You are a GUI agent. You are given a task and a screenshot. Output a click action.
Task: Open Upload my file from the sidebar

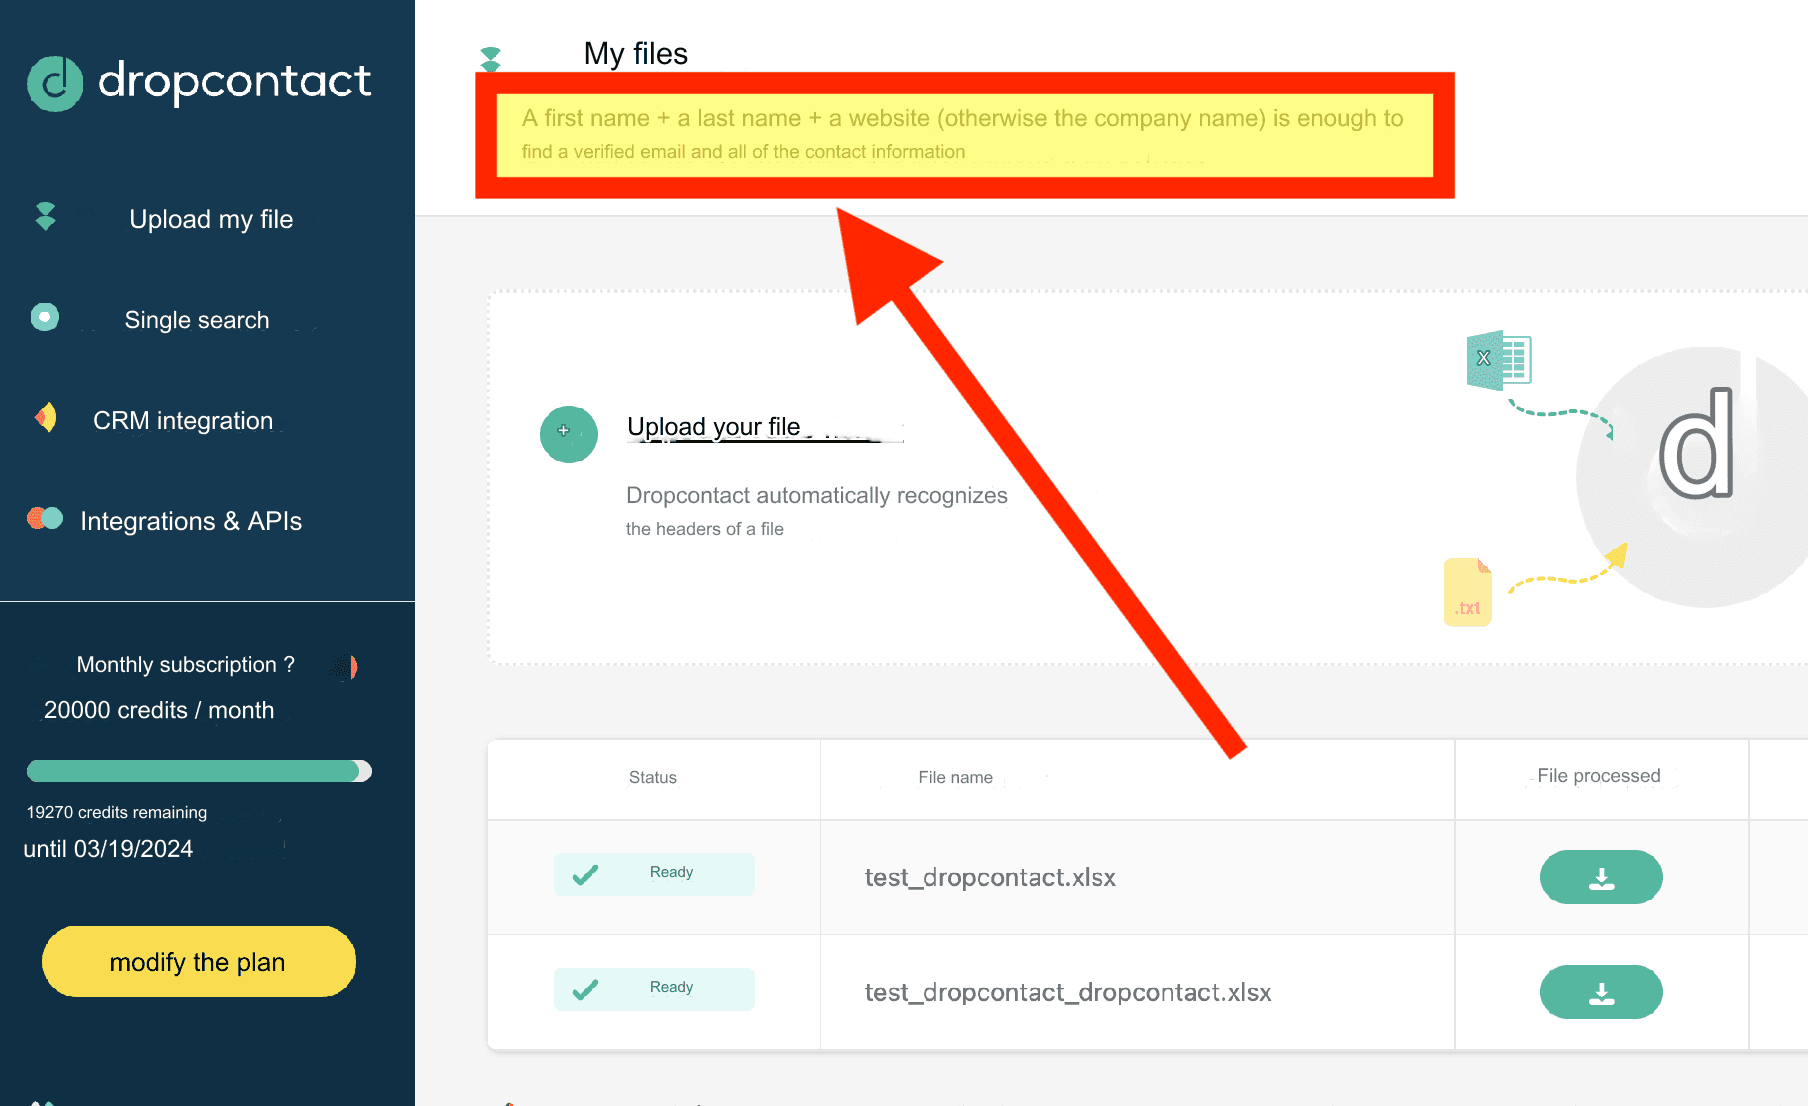tap(210, 219)
